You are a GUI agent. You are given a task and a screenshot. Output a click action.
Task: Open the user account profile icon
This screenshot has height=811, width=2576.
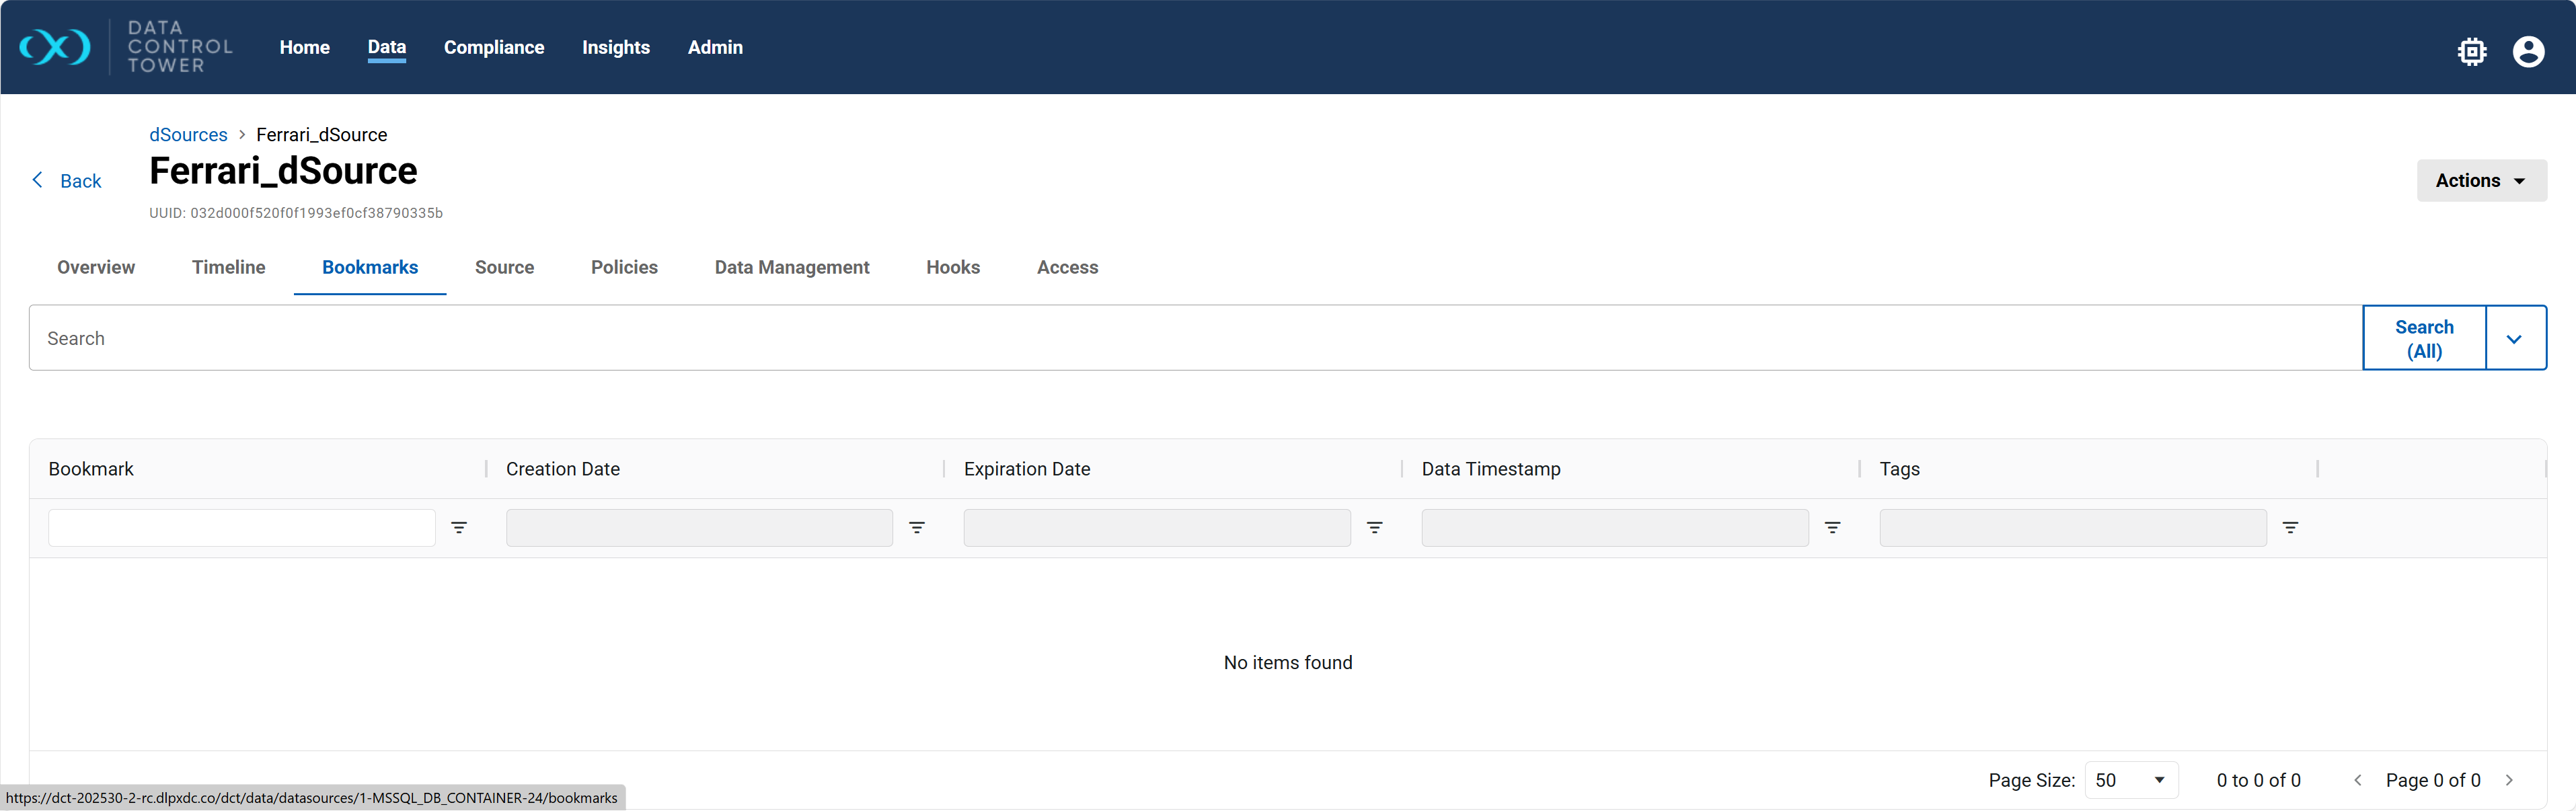2528,51
